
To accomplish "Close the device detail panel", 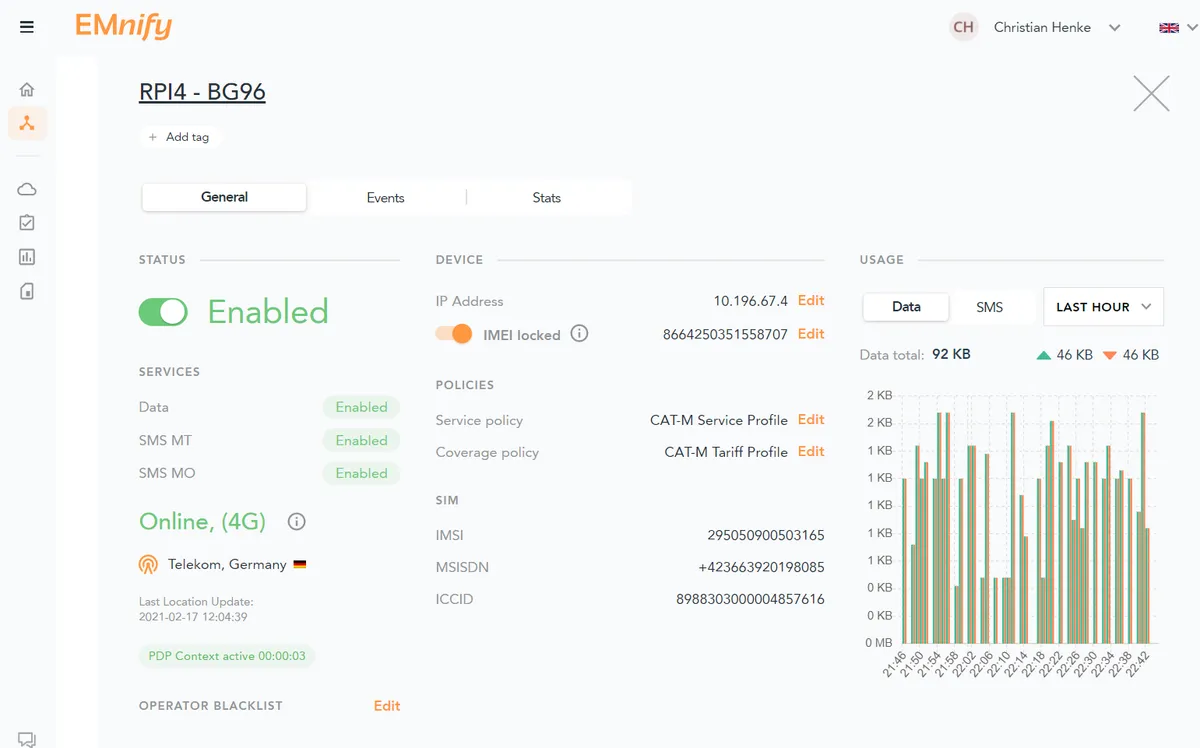I will tap(1151, 93).
